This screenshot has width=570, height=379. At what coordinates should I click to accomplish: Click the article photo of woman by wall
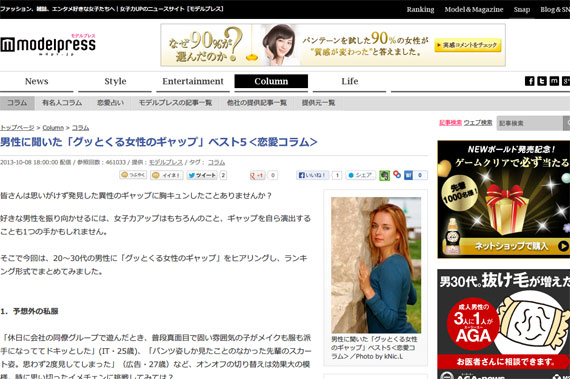pos(376,265)
